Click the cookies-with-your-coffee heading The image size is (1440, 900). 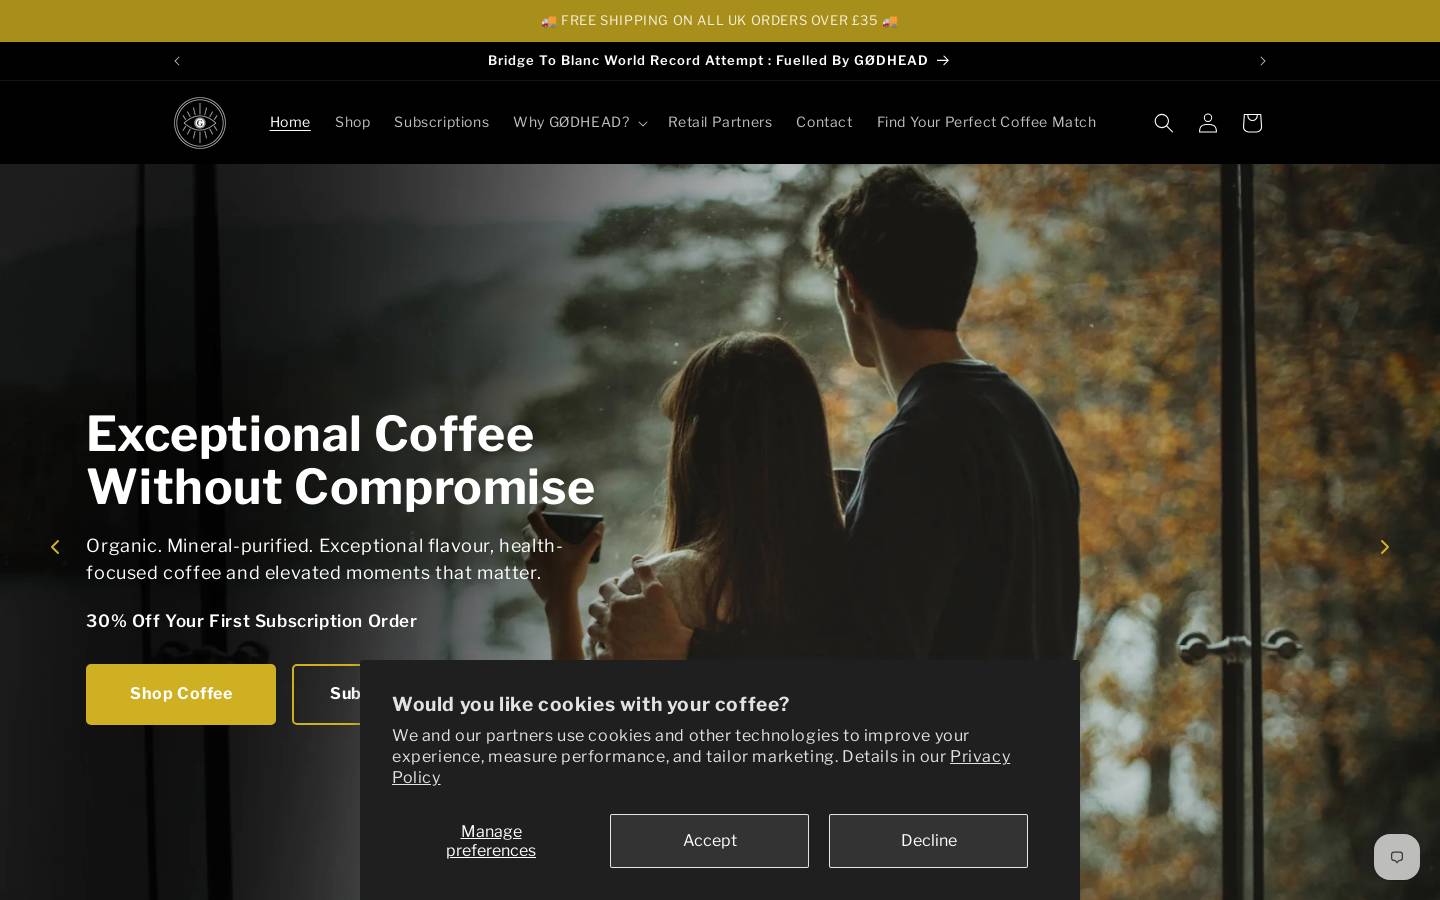[590, 704]
